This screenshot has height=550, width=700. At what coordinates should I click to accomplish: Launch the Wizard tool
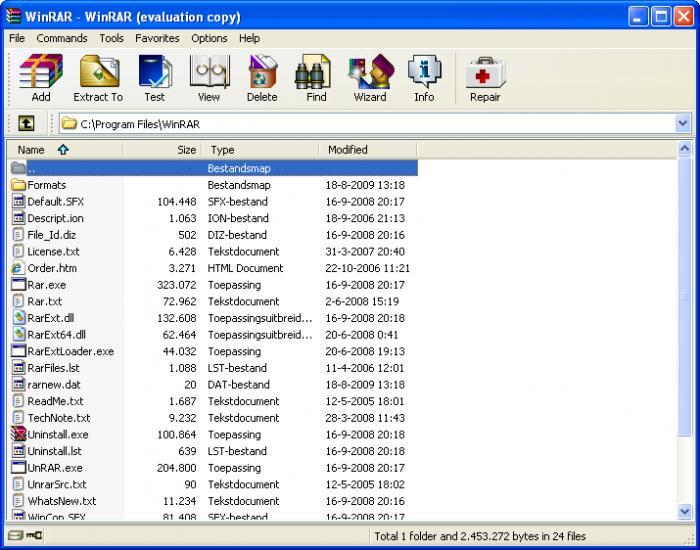(371, 71)
